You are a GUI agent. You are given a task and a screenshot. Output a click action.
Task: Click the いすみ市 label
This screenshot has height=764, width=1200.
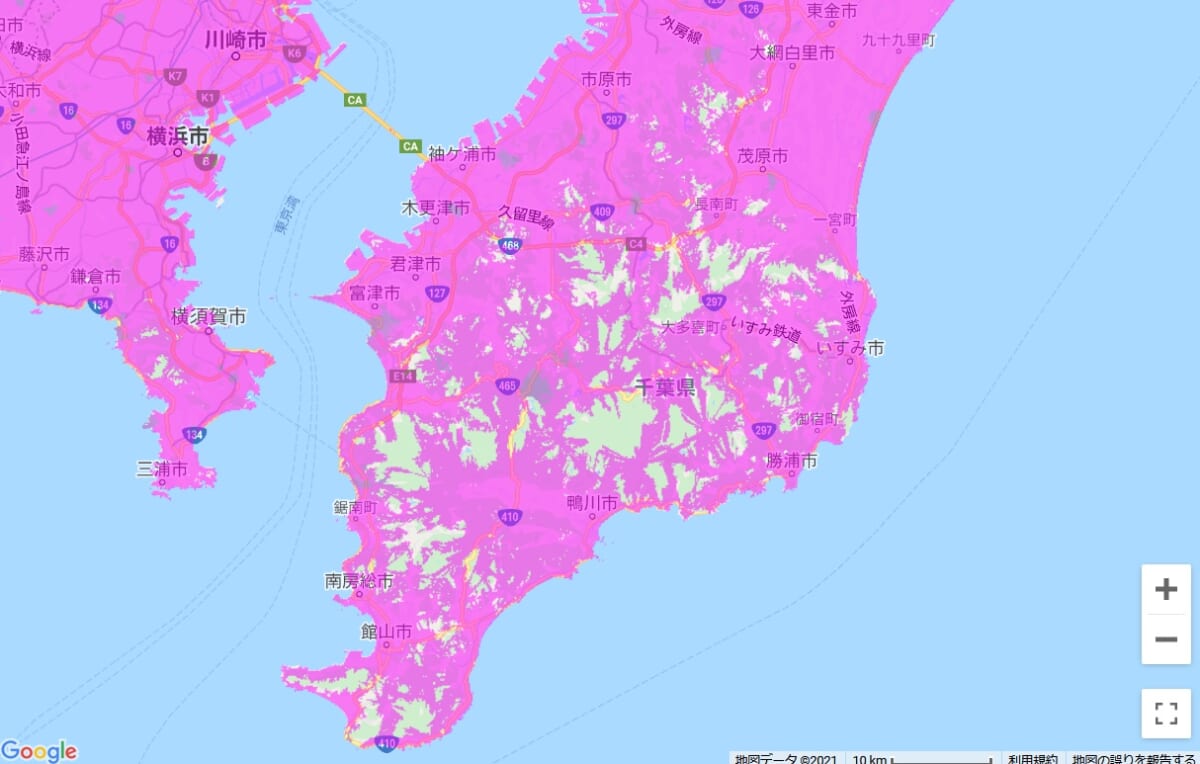[850, 348]
